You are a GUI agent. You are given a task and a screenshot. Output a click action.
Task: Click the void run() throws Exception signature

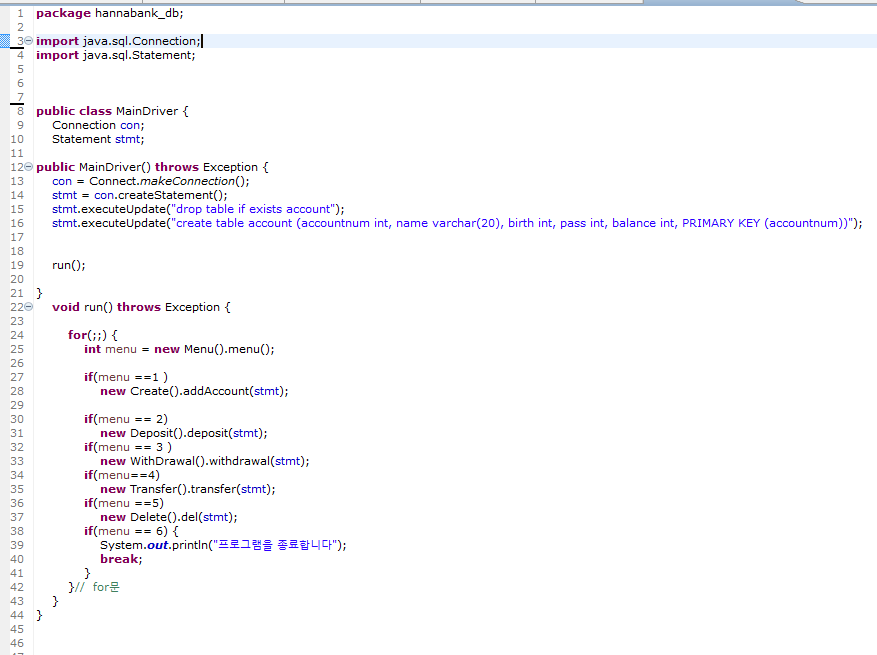(x=141, y=307)
